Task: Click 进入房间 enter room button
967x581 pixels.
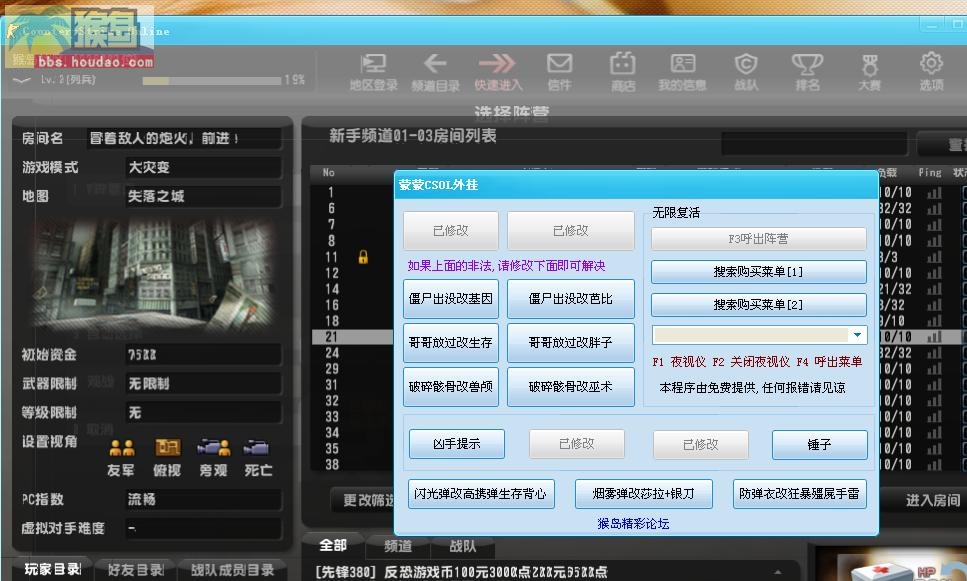Action: pos(932,500)
